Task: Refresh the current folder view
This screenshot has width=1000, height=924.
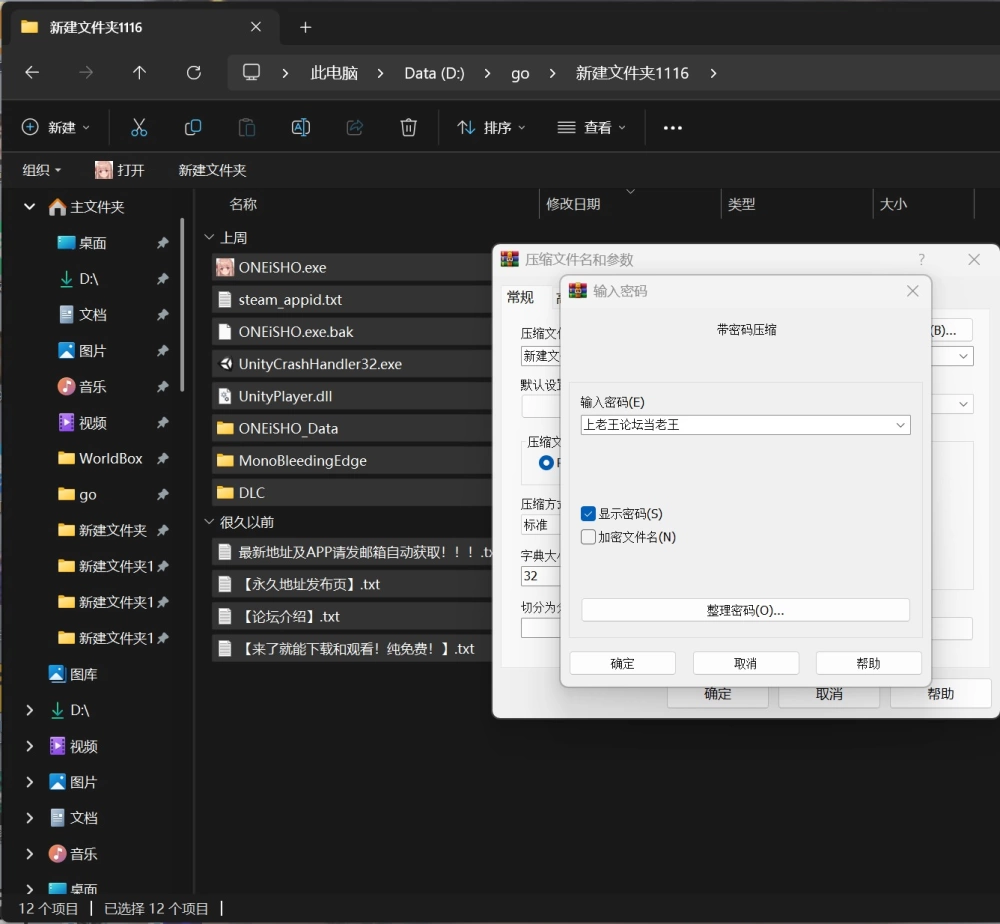Action: pyautogui.click(x=193, y=73)
